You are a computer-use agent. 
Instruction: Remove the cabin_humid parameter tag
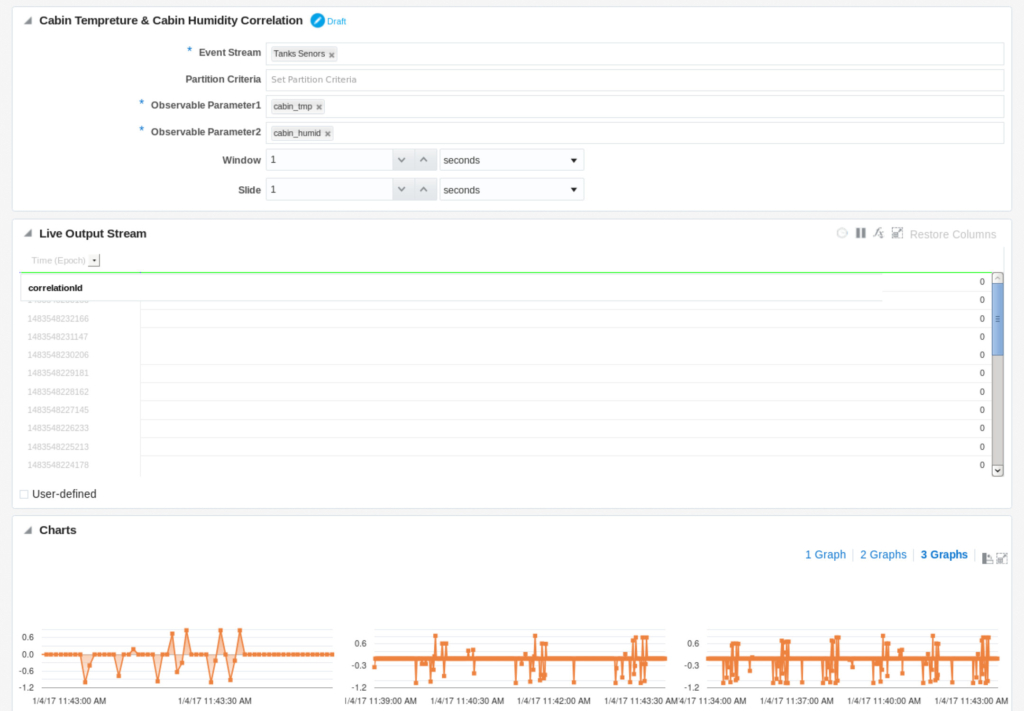point(328,134)
